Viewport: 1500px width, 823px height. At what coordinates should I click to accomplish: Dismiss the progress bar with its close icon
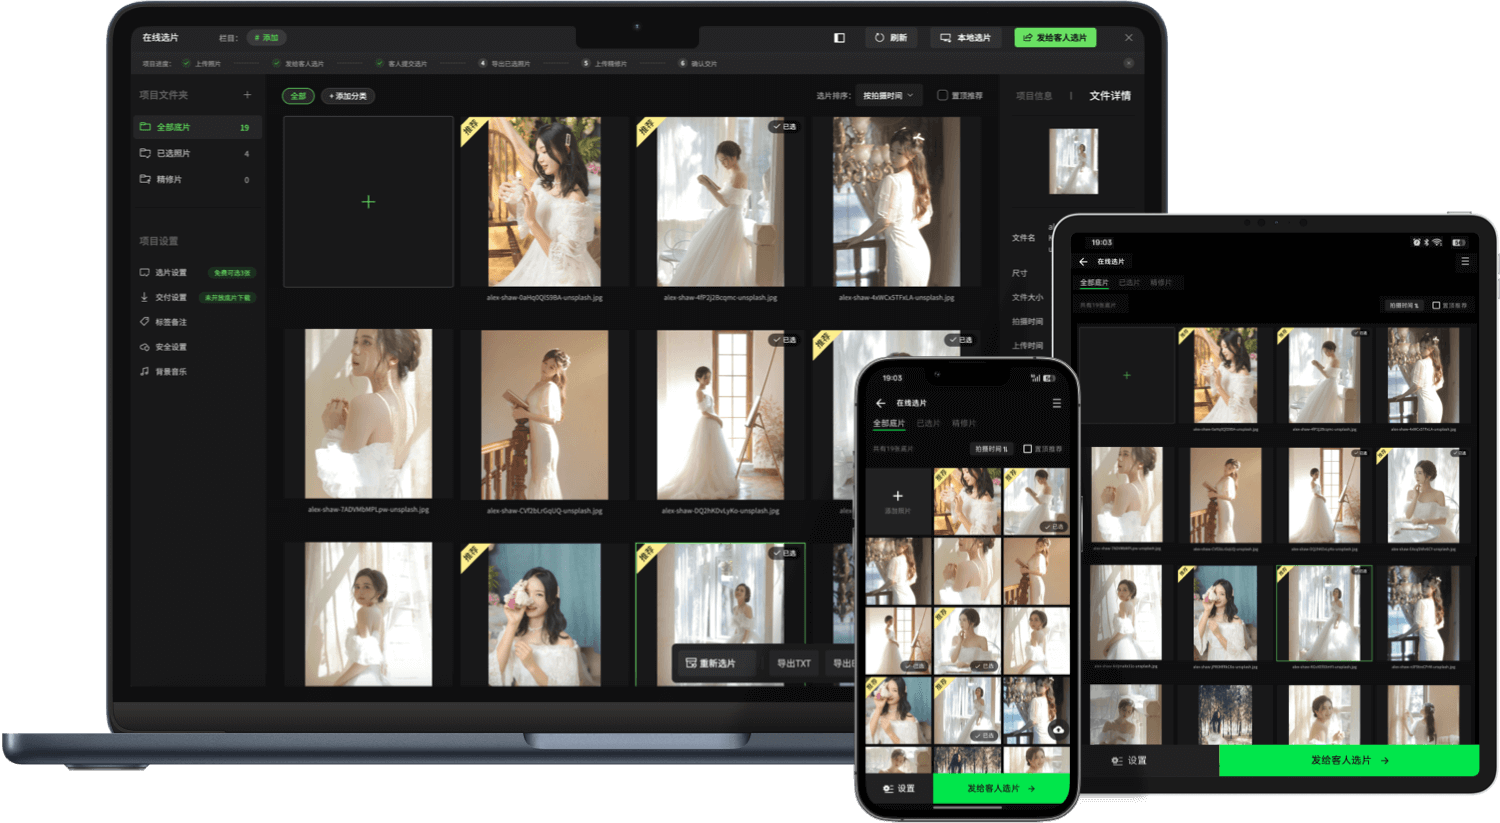coord(1128,63)
